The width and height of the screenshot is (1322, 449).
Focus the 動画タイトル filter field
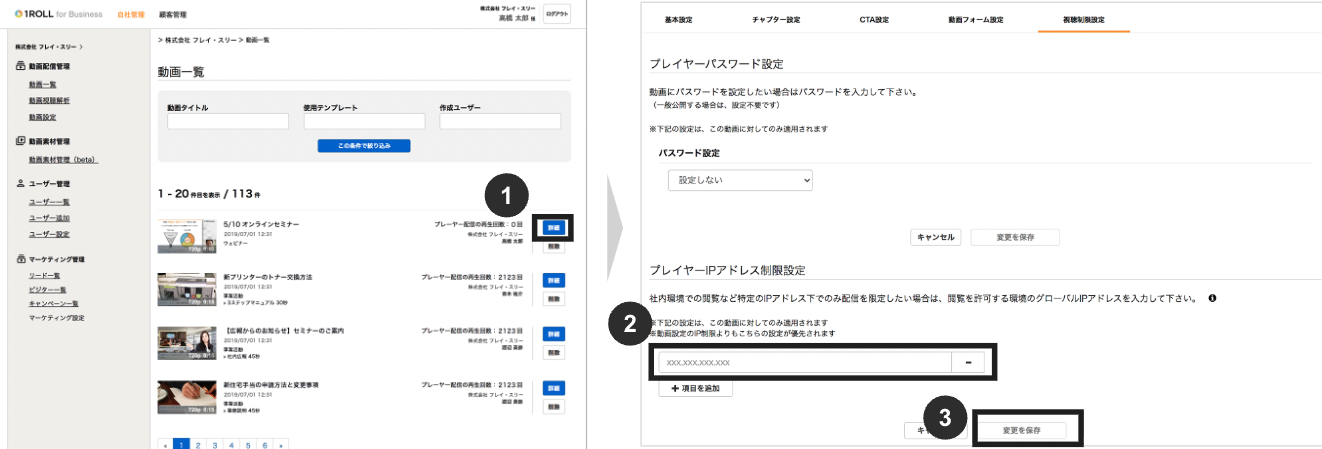228,121
